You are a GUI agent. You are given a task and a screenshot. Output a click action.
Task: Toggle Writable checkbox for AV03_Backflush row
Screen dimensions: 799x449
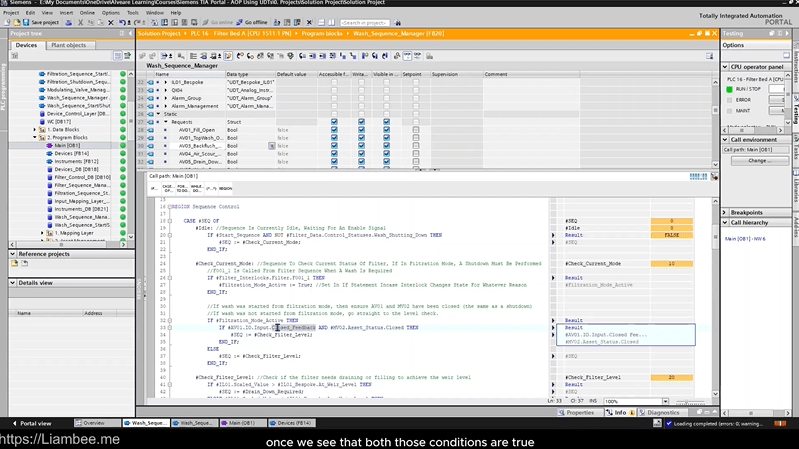(x=360, y=145)
